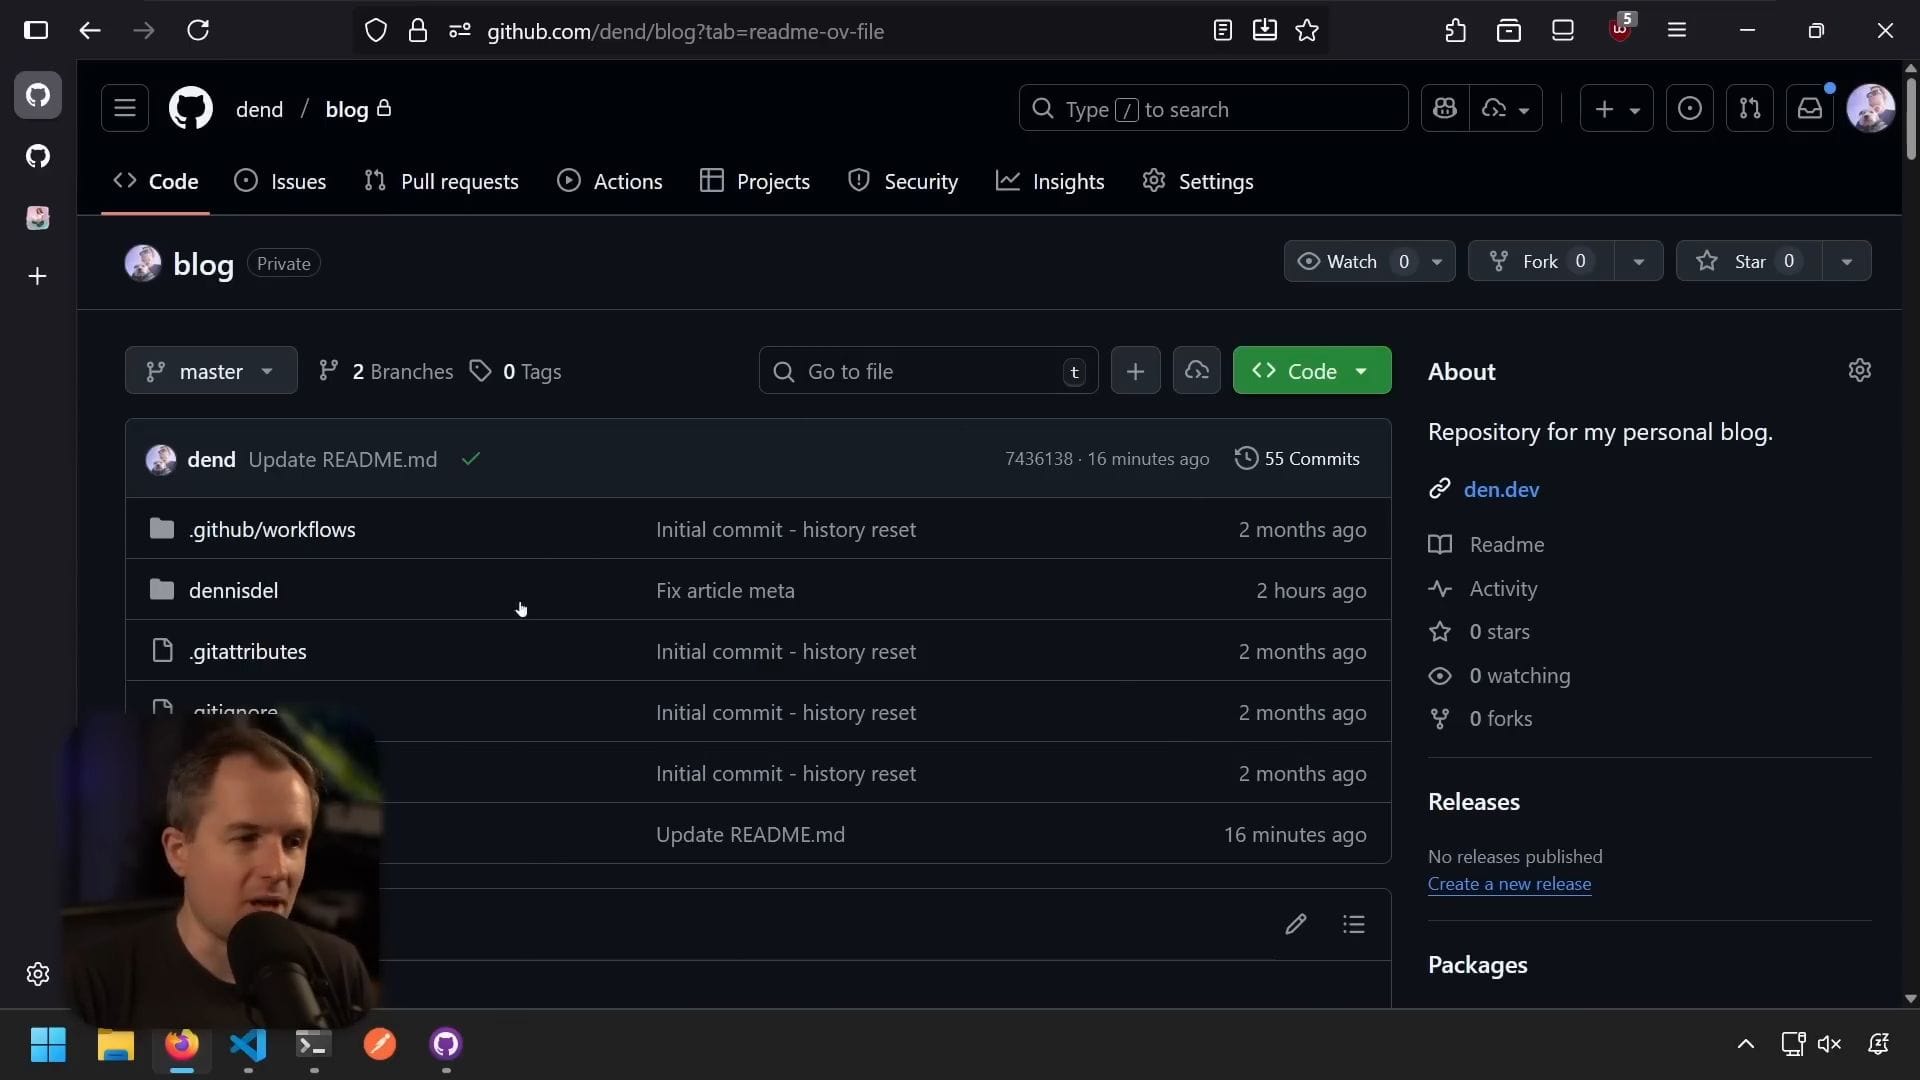Image resolution: width=1920 pixels, height=1080 pixels.
Task: Open Copilot chat icon in the header
Action: [x=1445, y=109]
